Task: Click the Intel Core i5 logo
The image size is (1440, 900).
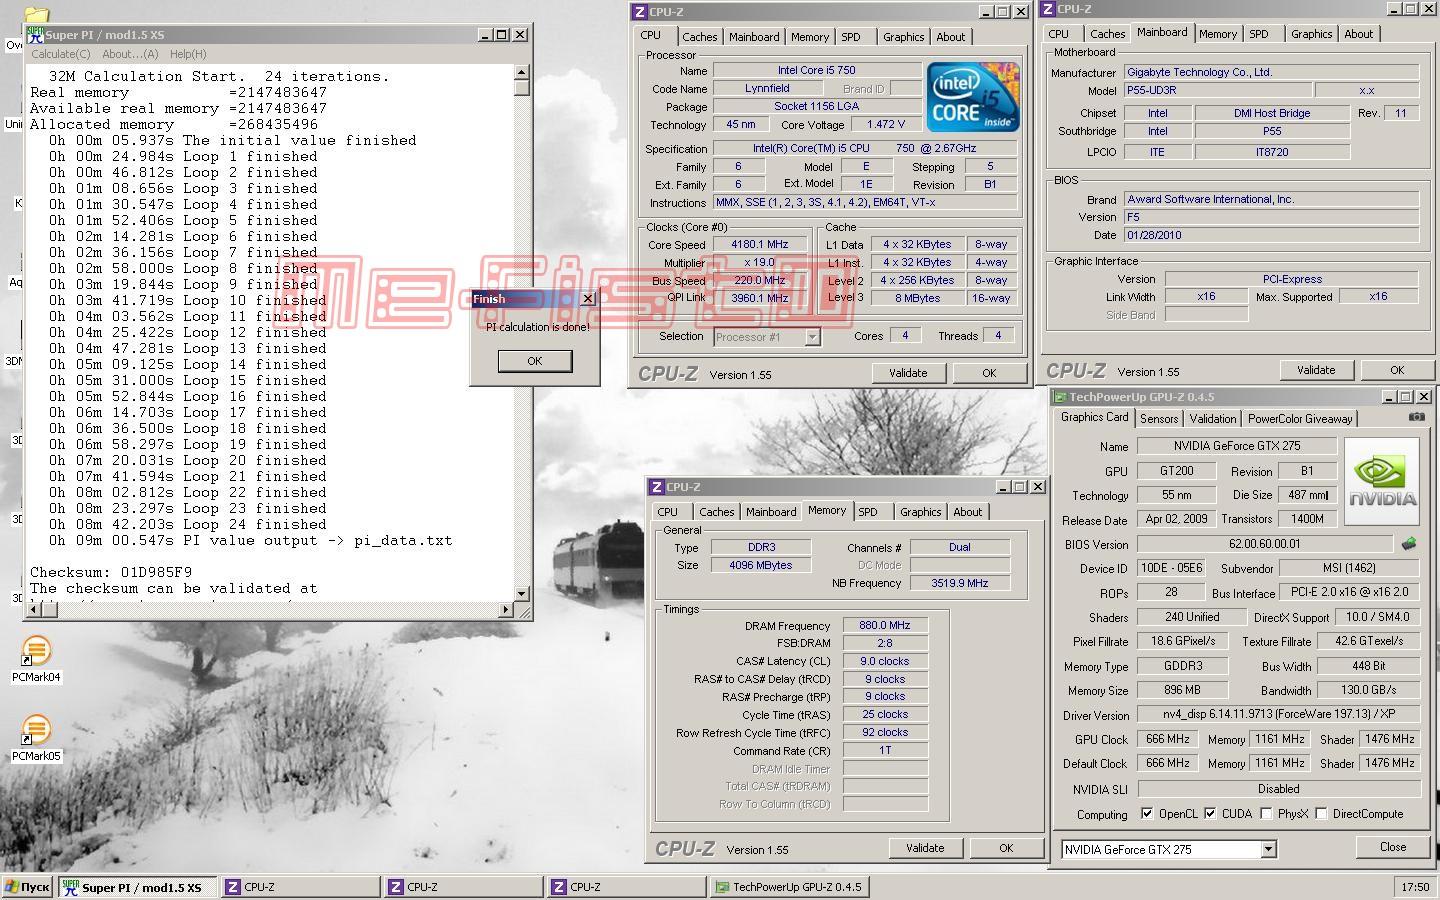Action: [x=972, y=97]
